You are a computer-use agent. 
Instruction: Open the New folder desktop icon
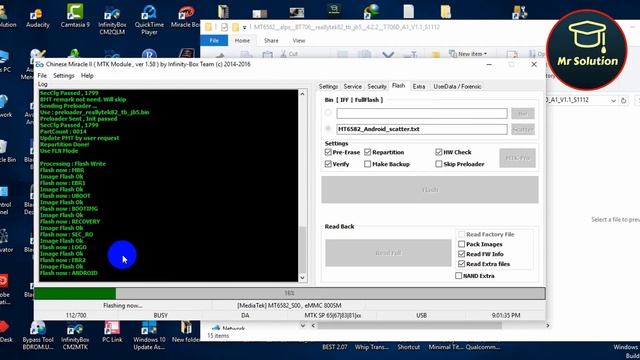click(186, 332)
